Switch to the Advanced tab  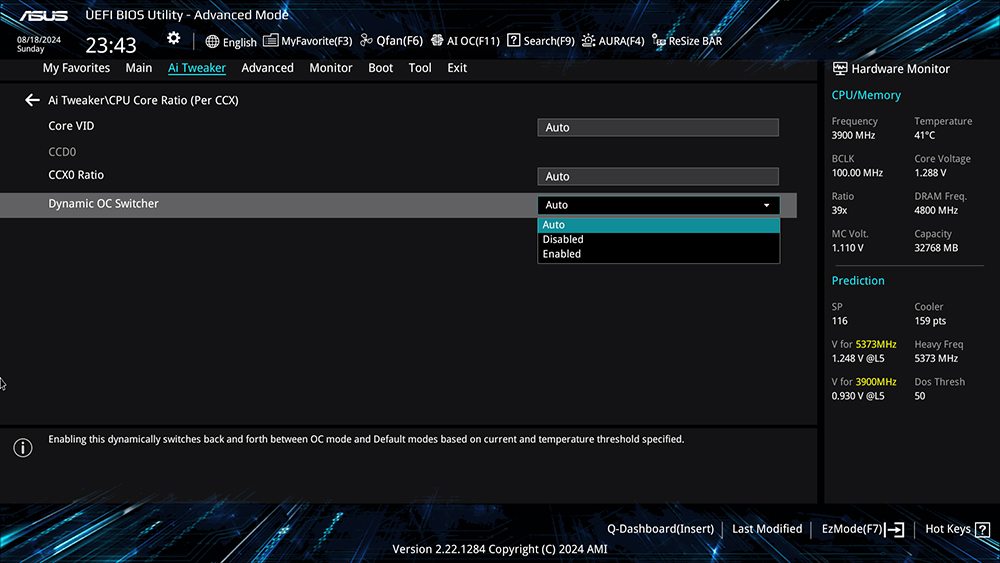(x=267, y=68)
